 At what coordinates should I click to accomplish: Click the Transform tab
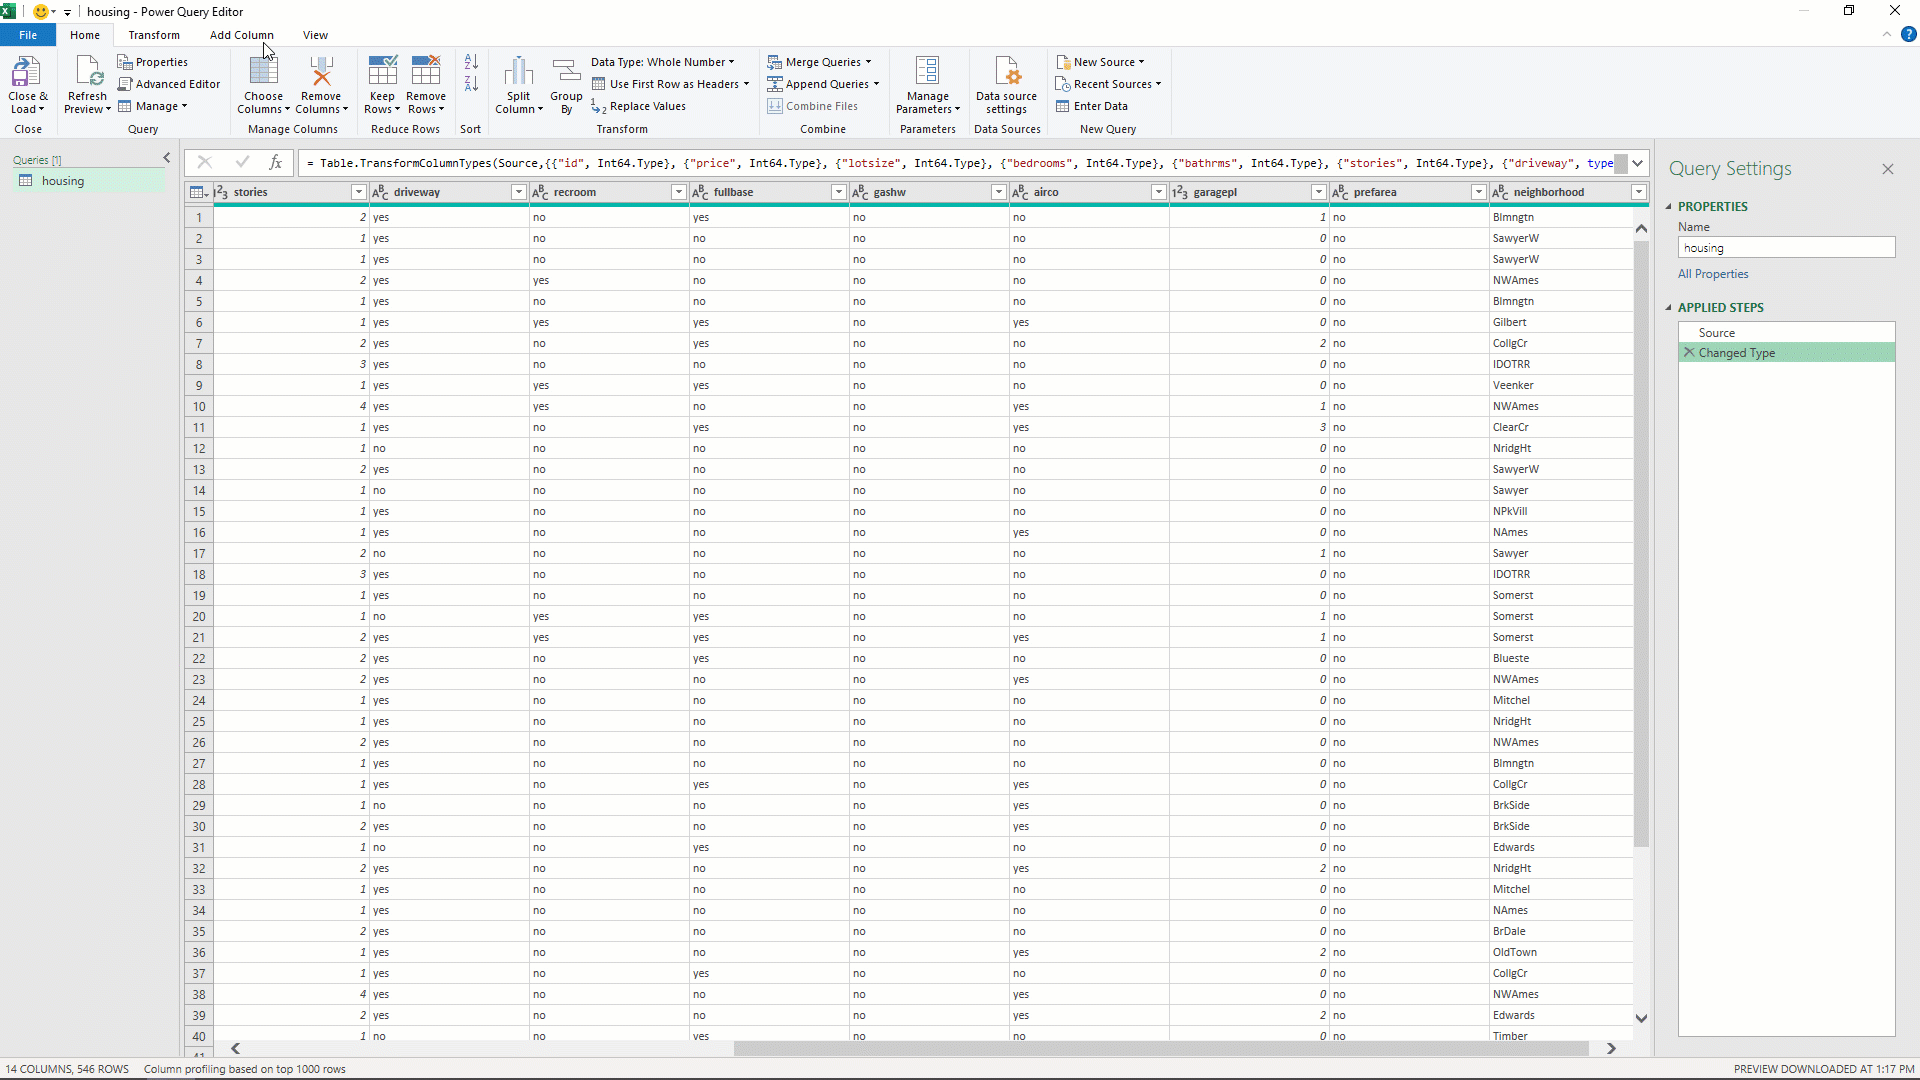(153, 36)
